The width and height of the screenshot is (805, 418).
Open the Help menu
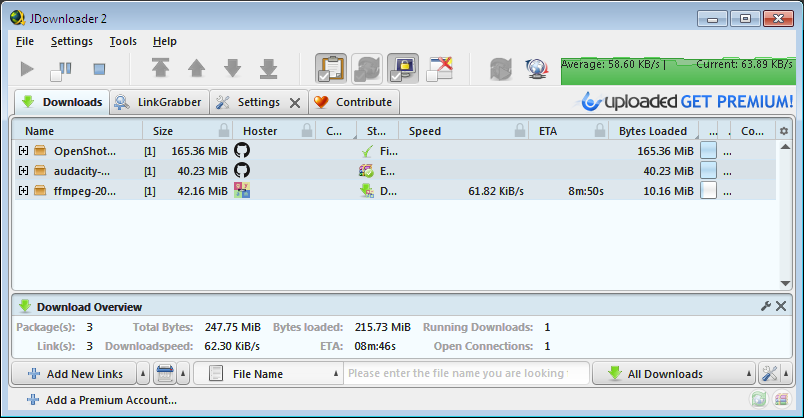tap(164, 41)
